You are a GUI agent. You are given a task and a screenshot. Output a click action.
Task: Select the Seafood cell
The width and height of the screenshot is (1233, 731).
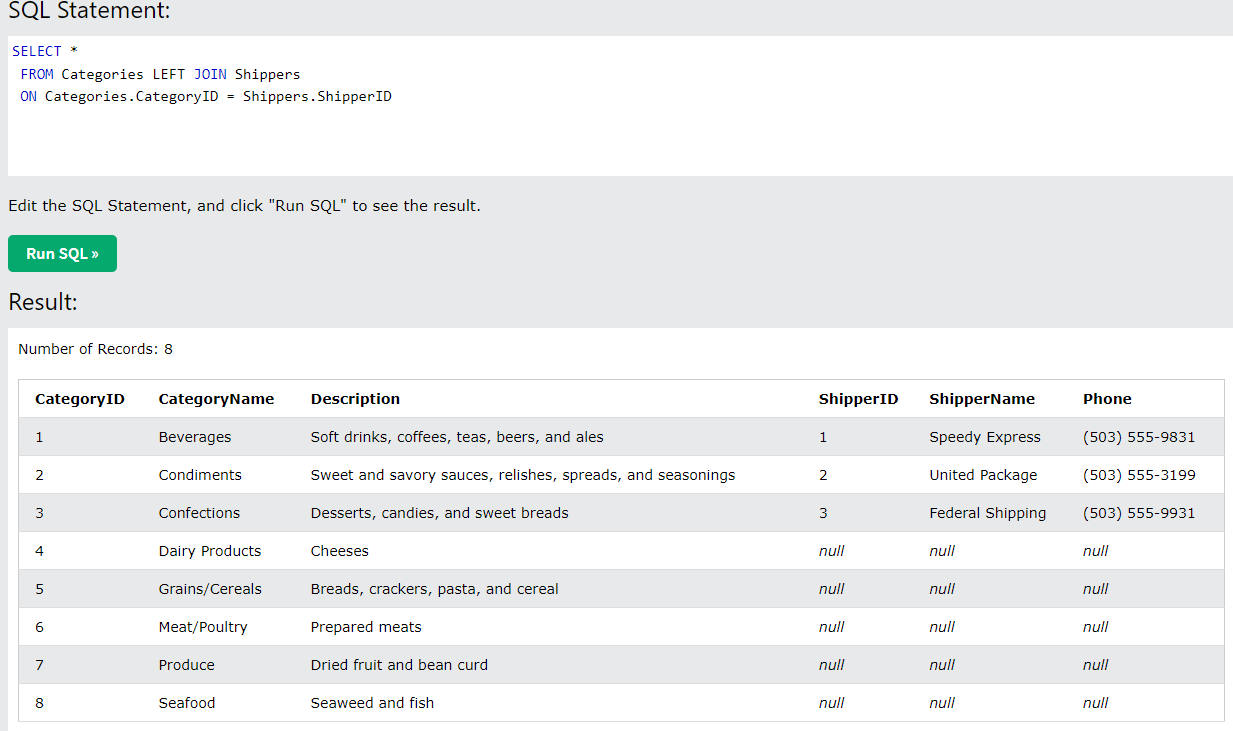[x=187, y=703]
